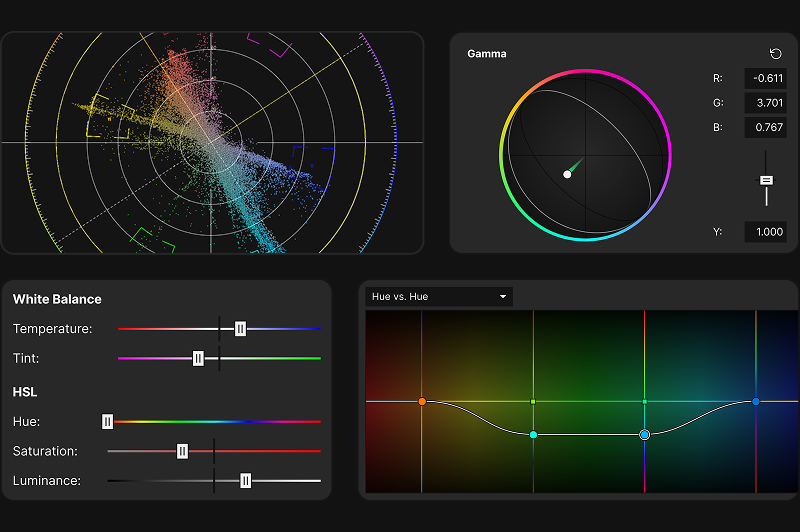This screenshot has height=532, width=800.
Task: Click the Gamma reset icon
Action: pos(775,53)
